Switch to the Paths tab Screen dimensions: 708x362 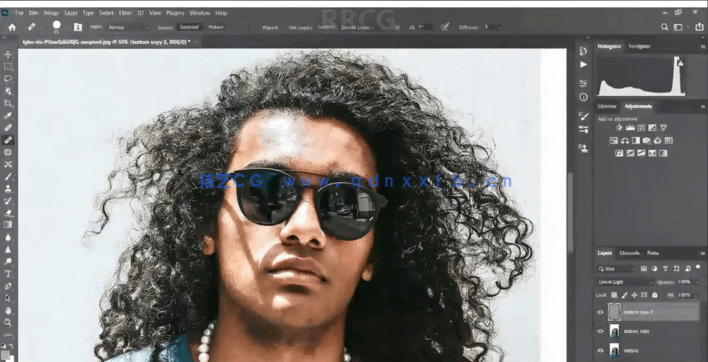[652, 253]
